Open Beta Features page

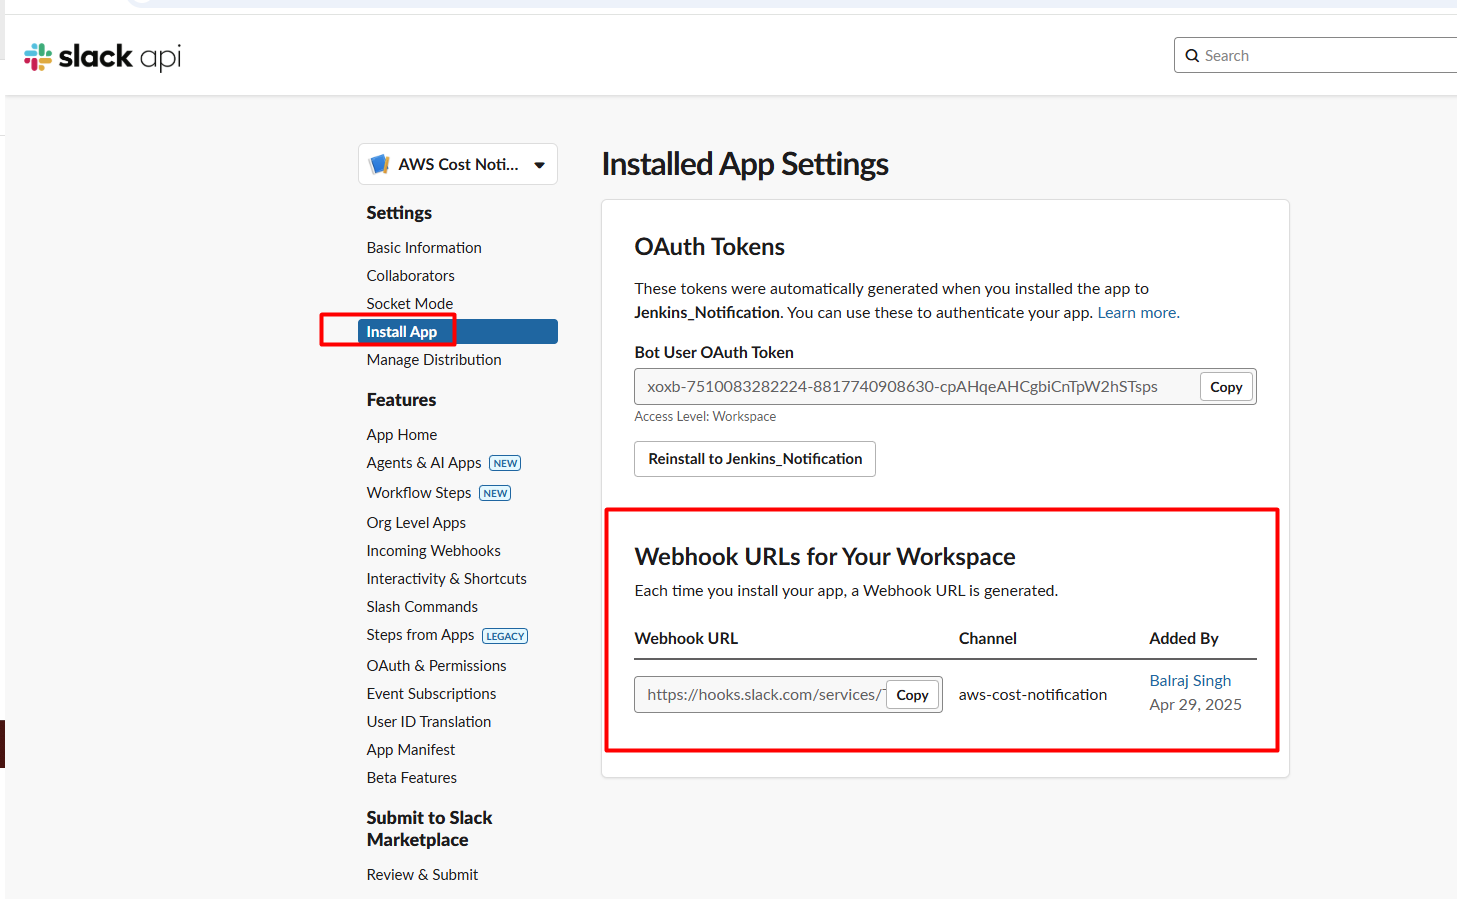[412, 778]
